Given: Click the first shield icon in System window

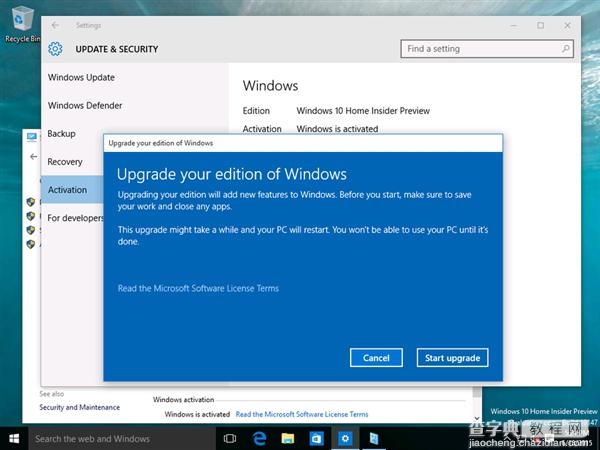Looking at the screenshot, I should click(31, 202).
